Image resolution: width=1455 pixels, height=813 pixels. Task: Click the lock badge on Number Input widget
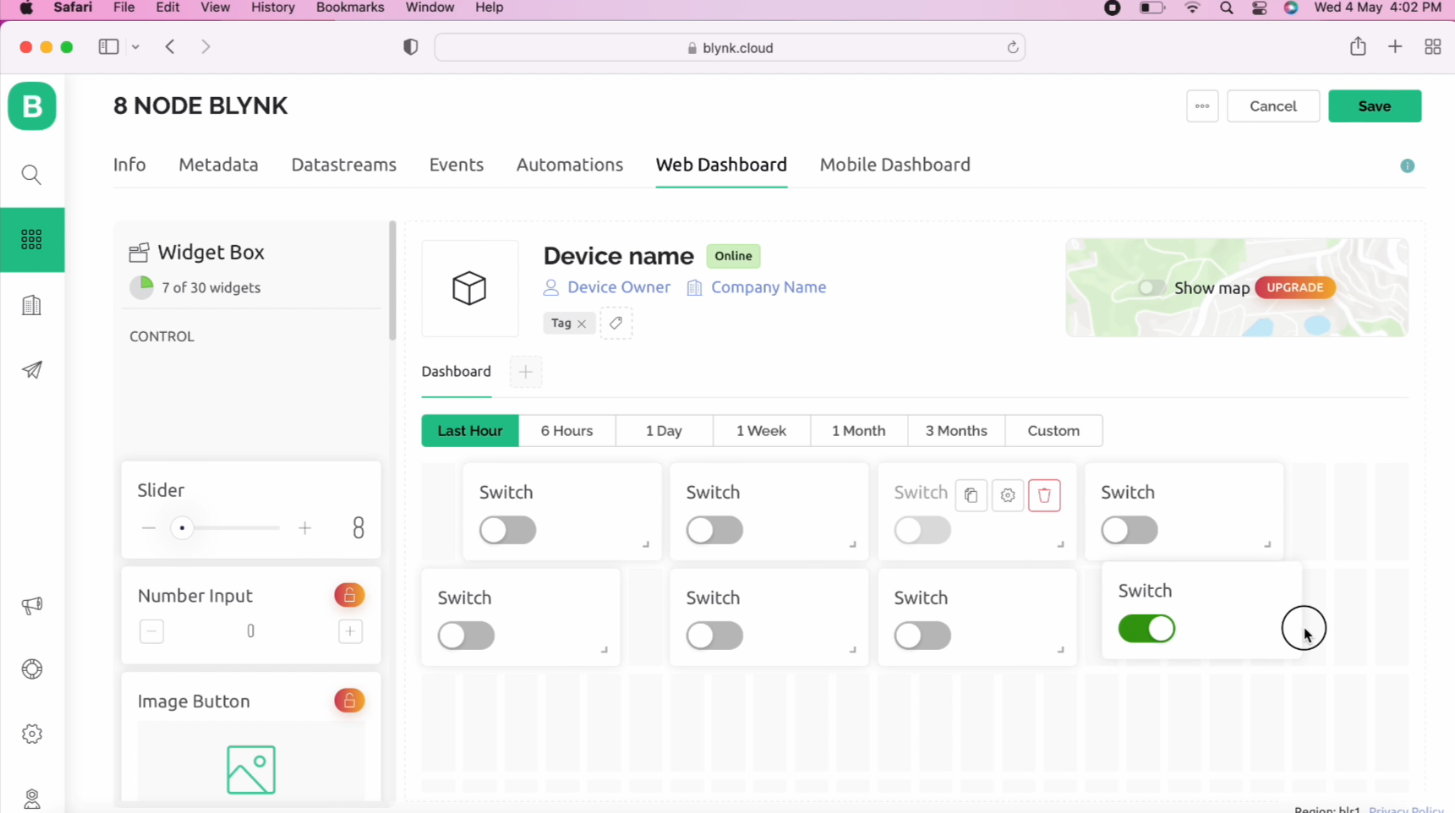[x=349, y=595]
